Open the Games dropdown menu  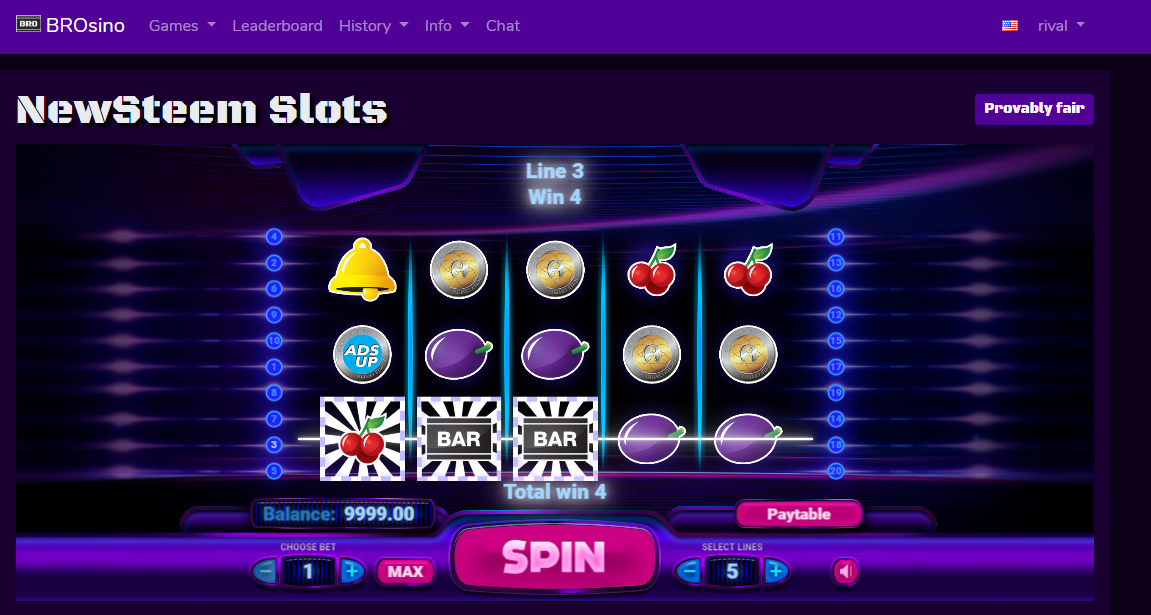click(182, 26)
